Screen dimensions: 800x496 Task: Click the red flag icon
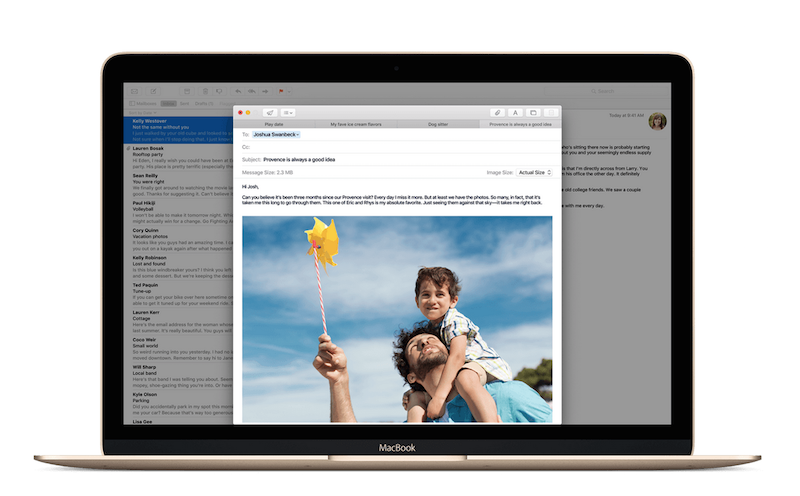(x=281, y=91)
